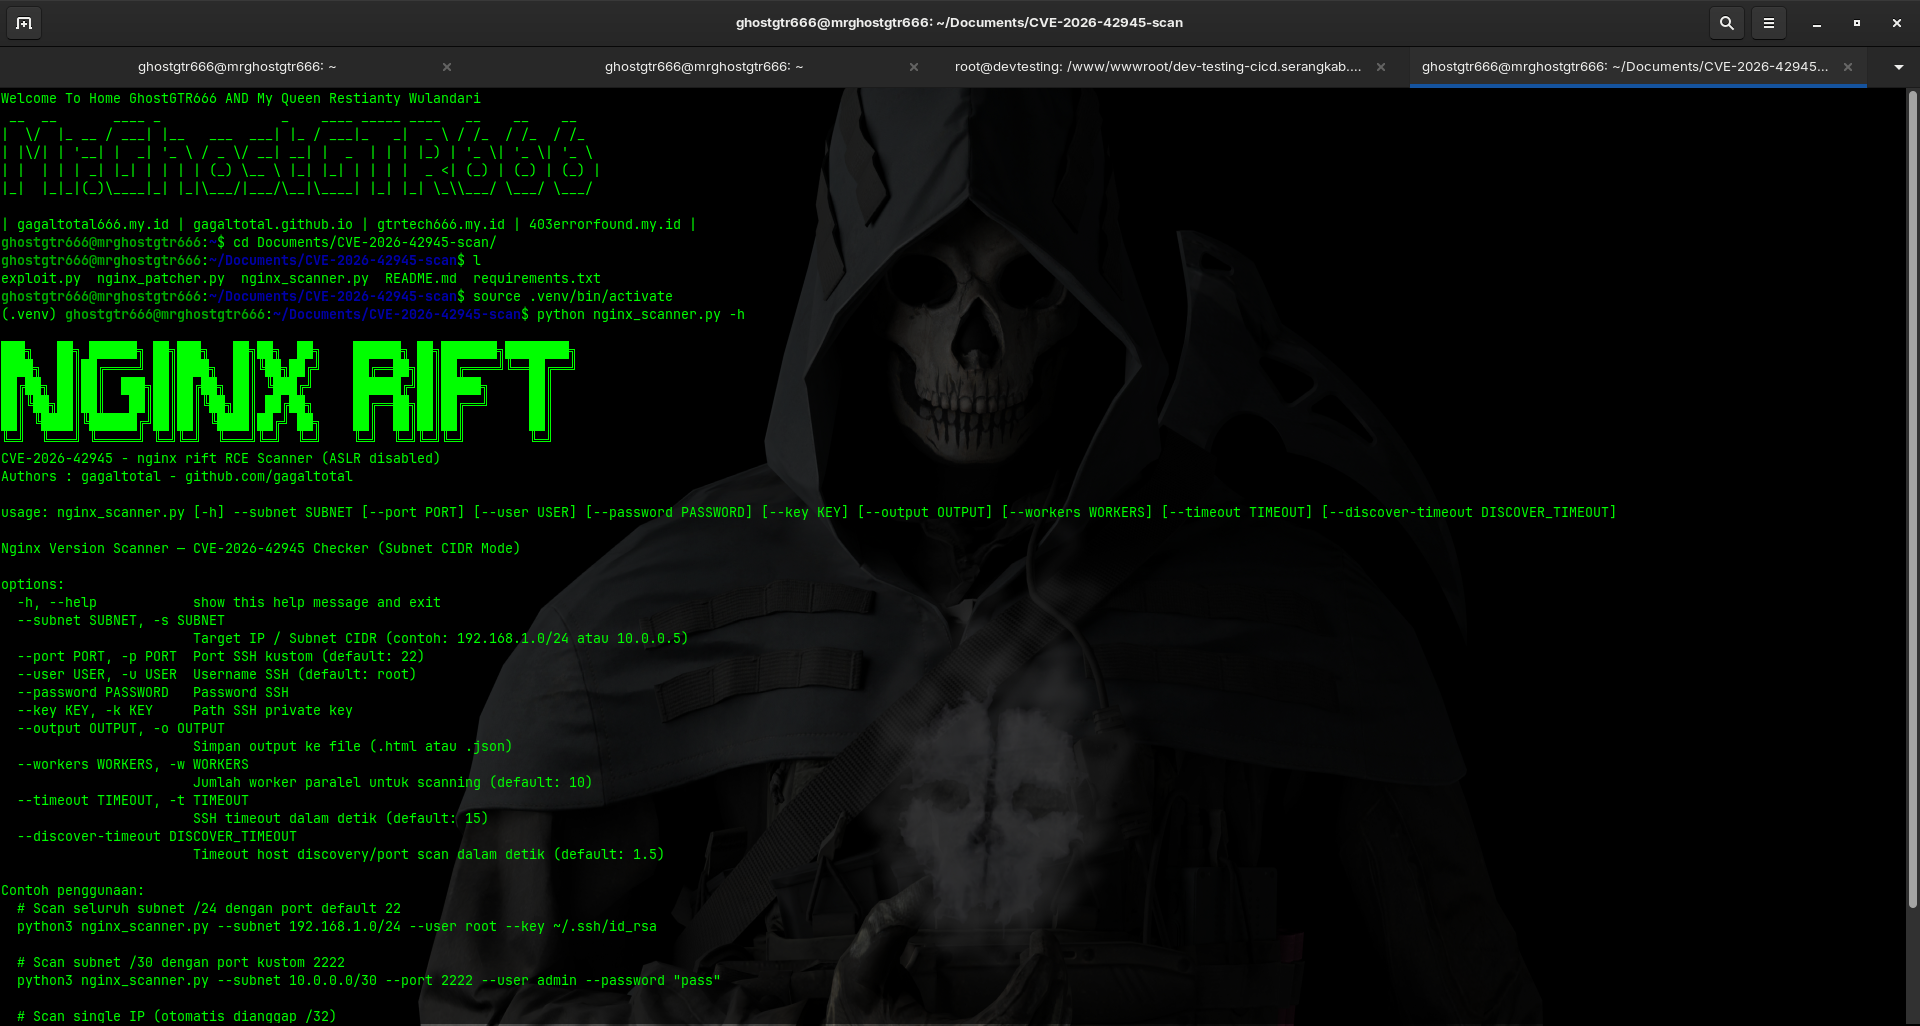This screenshot has width=1920, height=1026.
Task: Maximize the terminal window
Action: (x=1857, y=23)
